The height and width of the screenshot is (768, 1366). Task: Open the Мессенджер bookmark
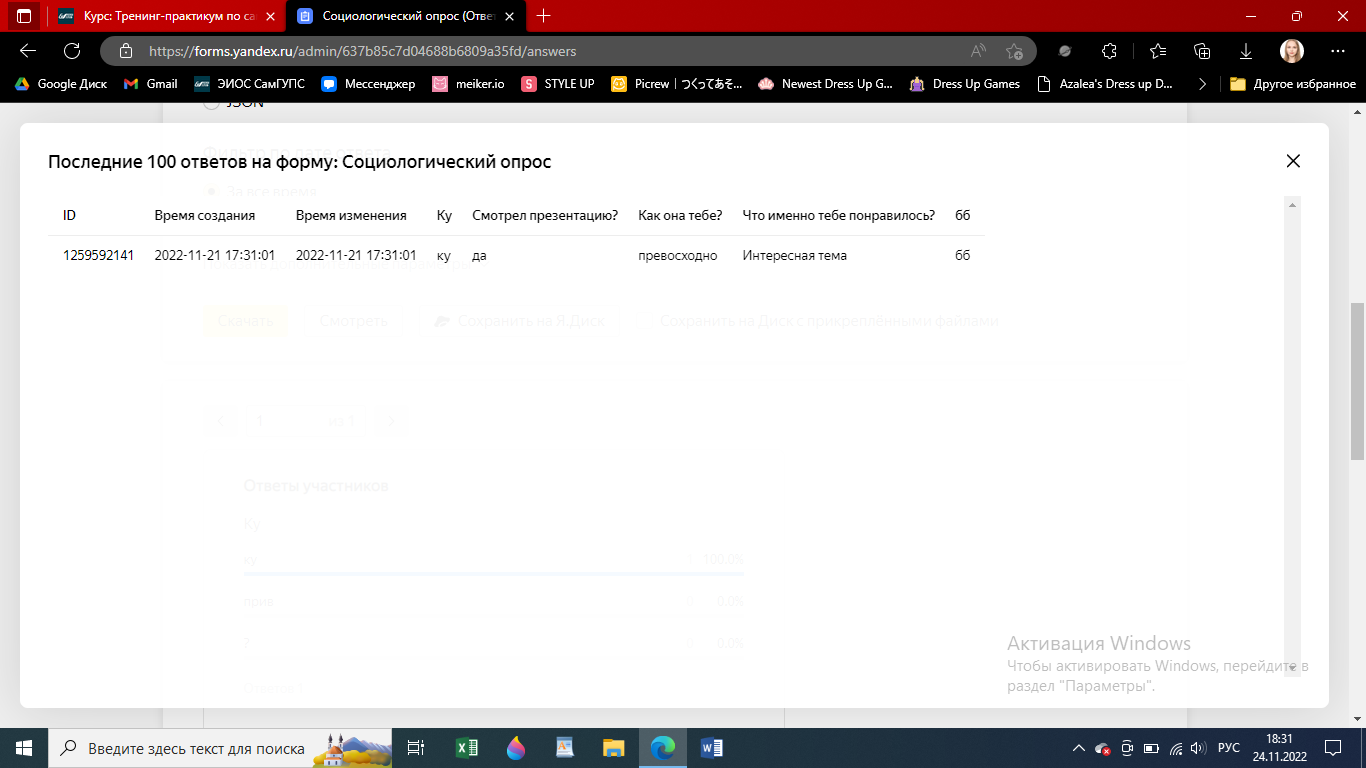tap(368, 84)
